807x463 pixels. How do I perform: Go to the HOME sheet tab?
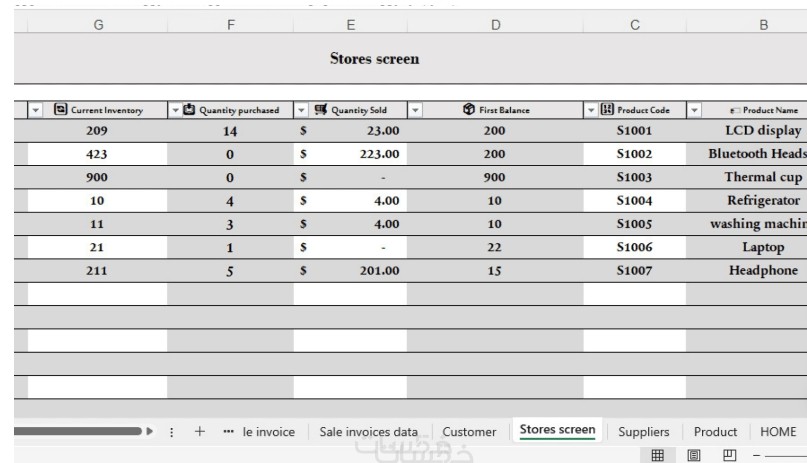[778, 432]
